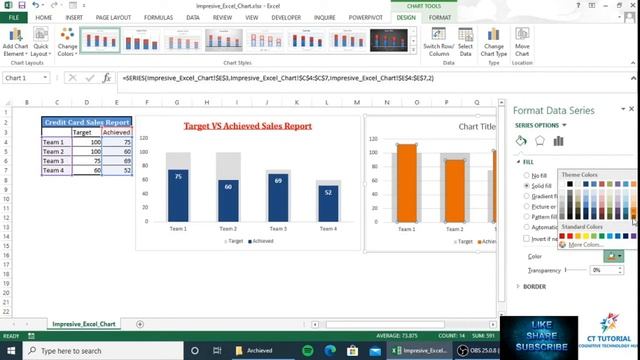
Task: Open Change Colors palette
Action: [x=67, y=42]
